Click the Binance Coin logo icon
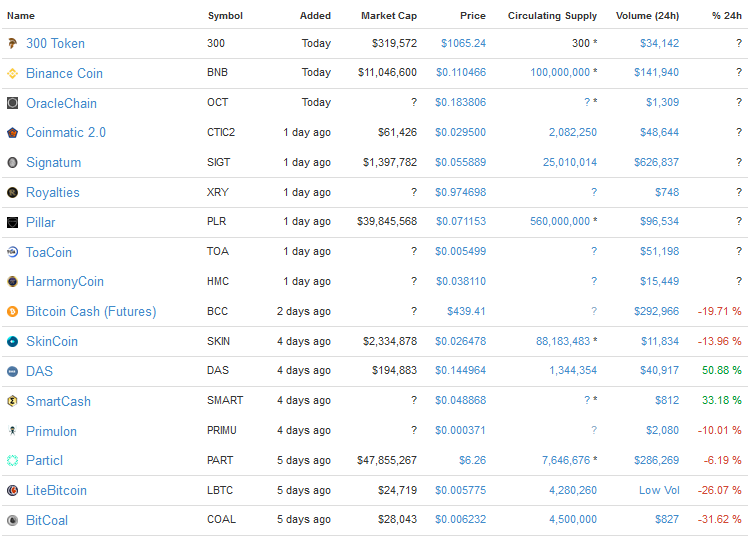752x537 pixels. tap(12, 73)
